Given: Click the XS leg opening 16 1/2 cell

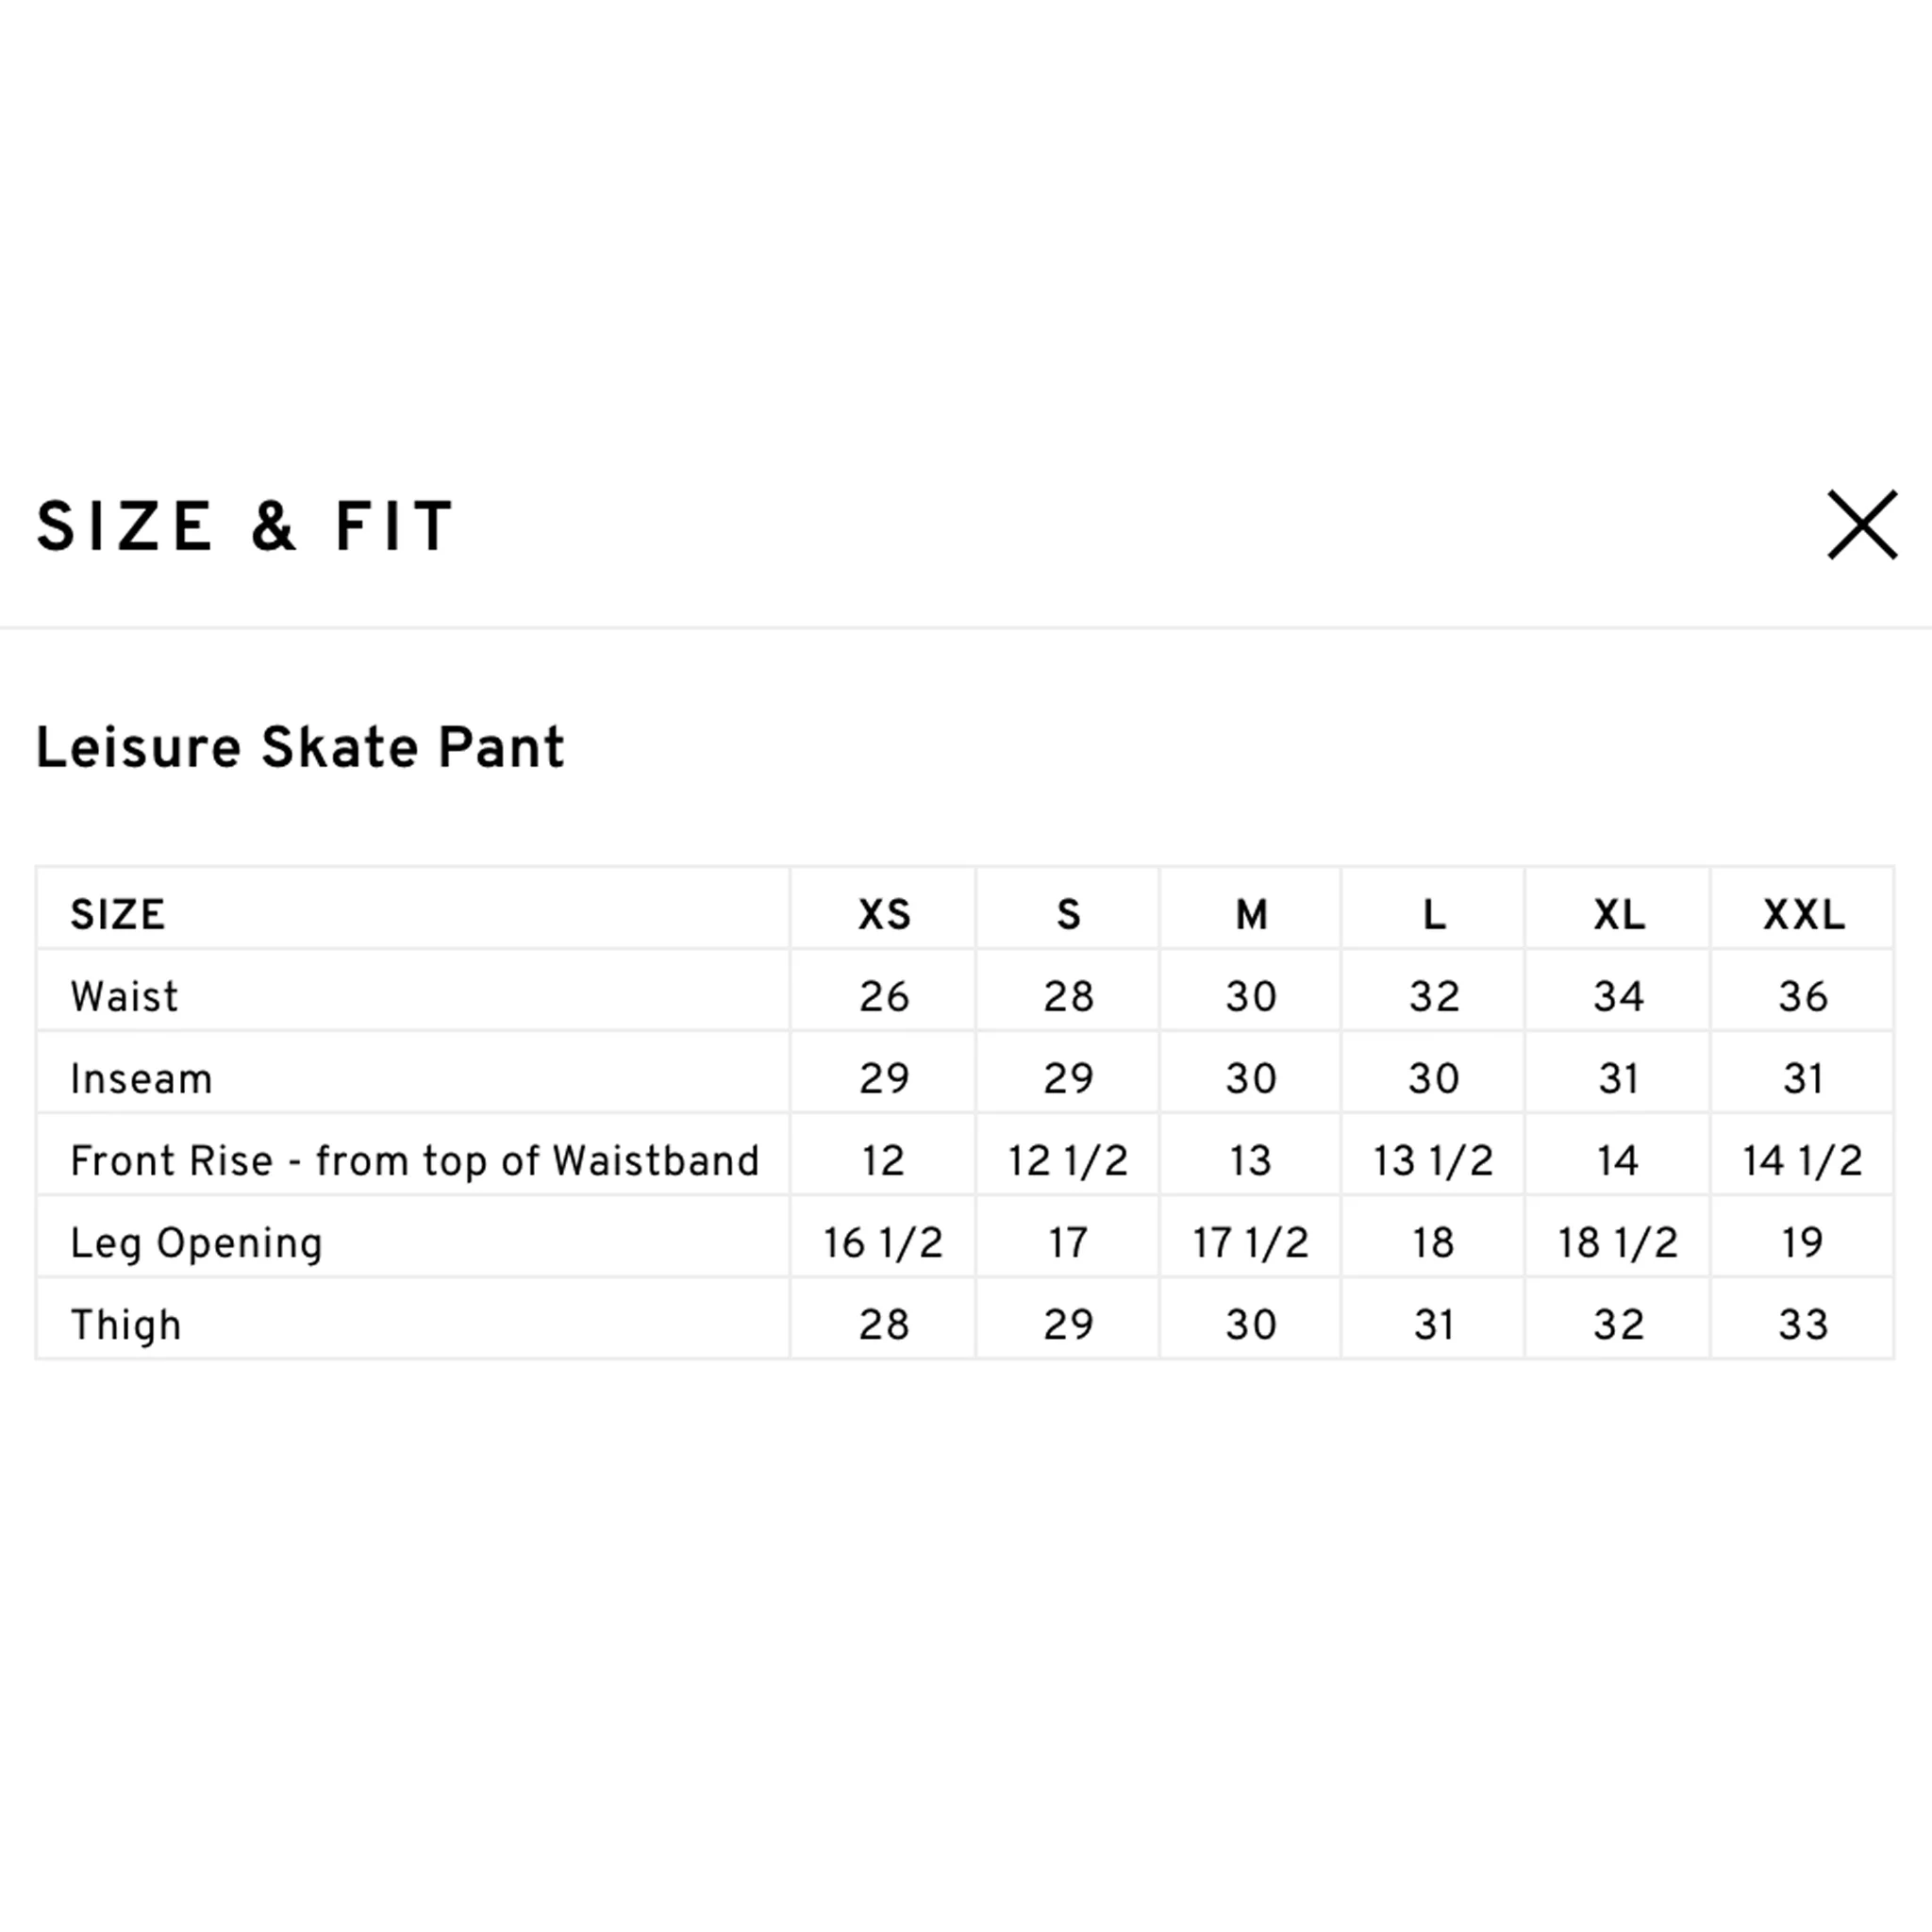Looking at the screenshot, I should (883, 1243).
